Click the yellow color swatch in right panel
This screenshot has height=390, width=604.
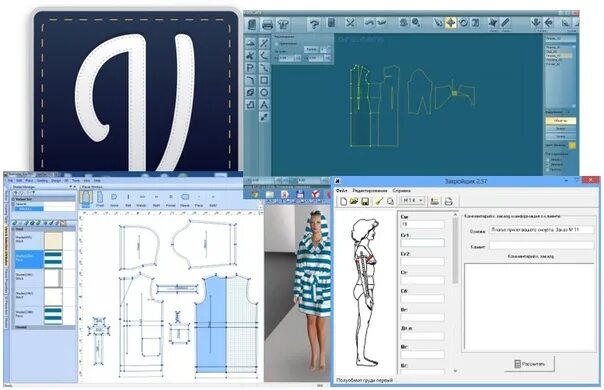572,145
